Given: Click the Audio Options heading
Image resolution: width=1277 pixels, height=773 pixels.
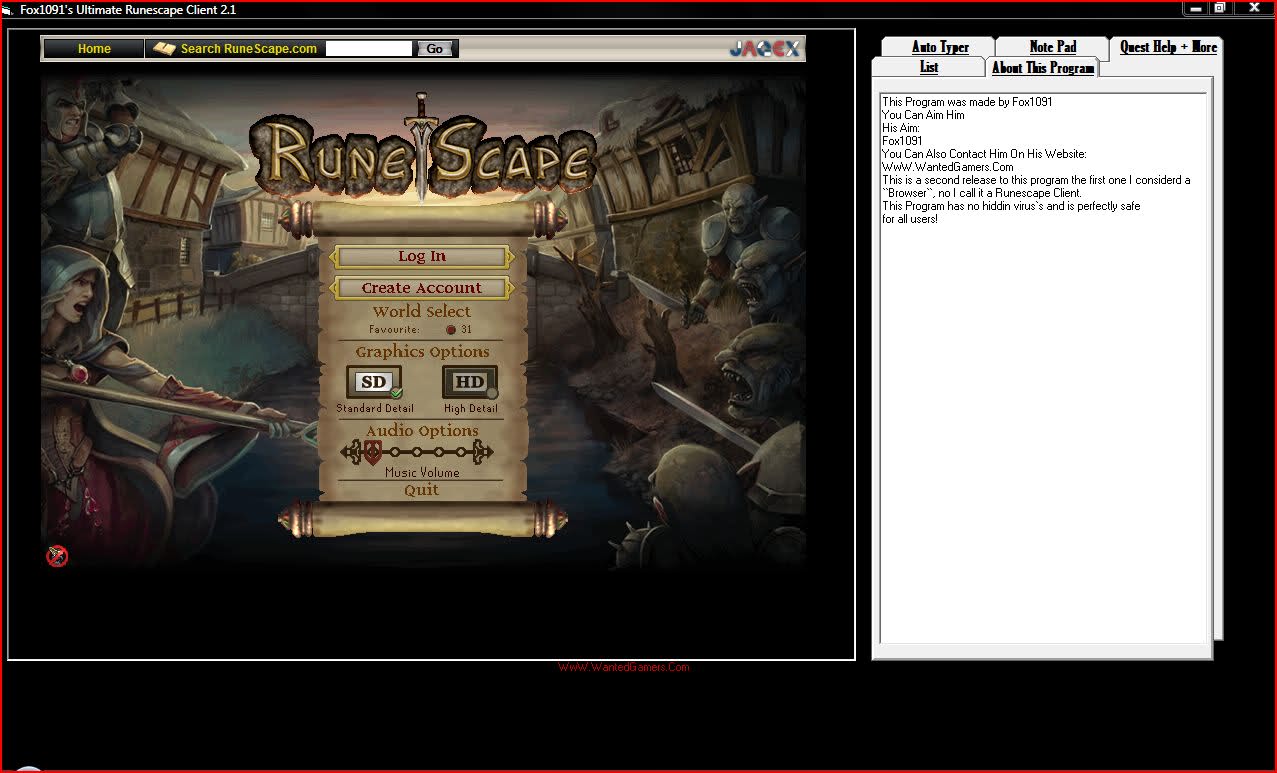Looking at the screenshot, I should tap(422, 431).
